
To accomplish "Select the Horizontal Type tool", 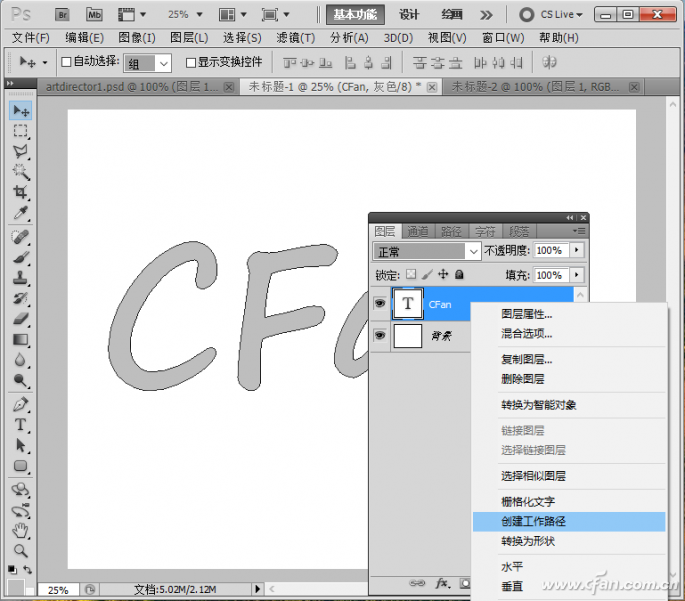I will (x=20, y=425).
